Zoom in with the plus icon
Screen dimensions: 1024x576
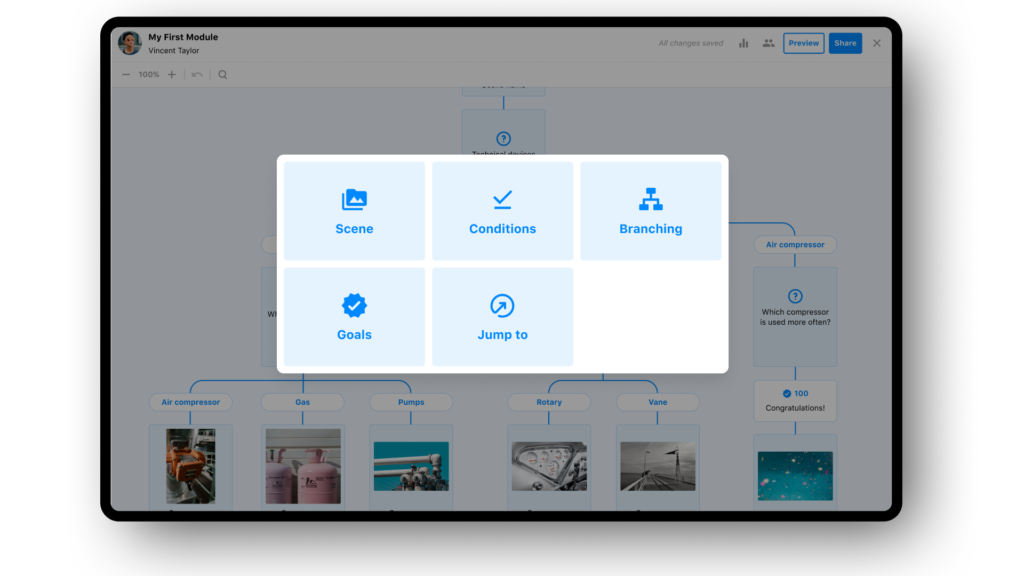click(172, 74)
